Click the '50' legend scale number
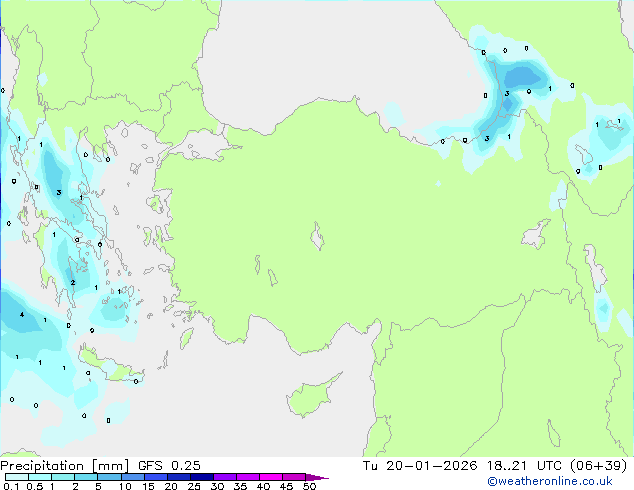 point(309,486)
